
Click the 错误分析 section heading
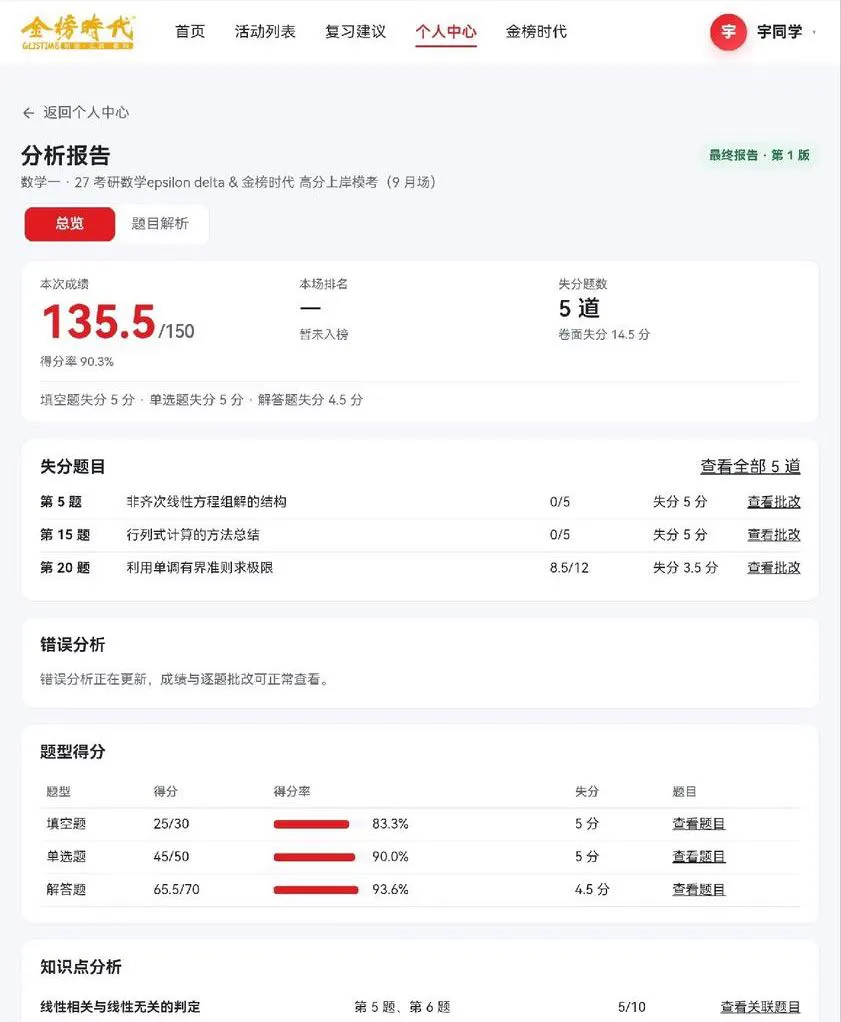pyautogui.click(x=72, y=645)
